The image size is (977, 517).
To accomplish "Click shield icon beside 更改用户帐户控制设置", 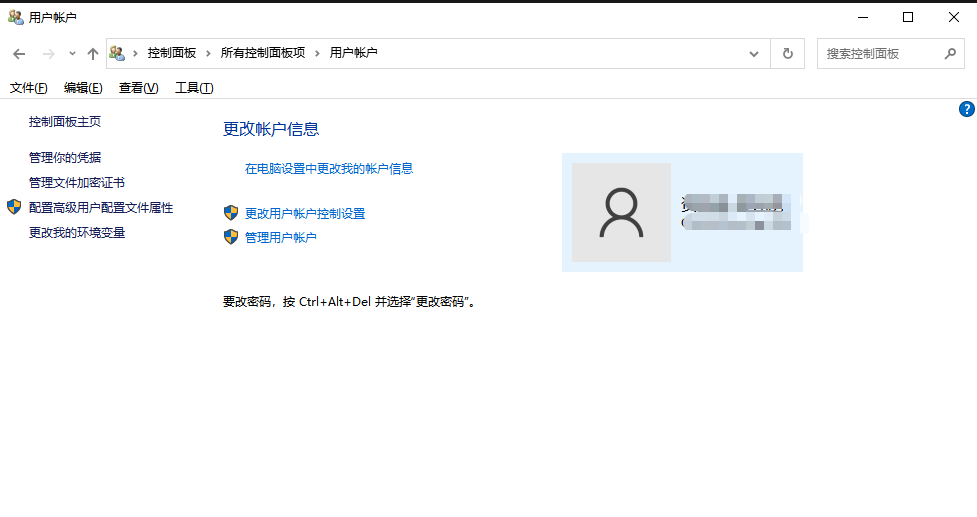I will pyautogui.click(x=231, y=213).
